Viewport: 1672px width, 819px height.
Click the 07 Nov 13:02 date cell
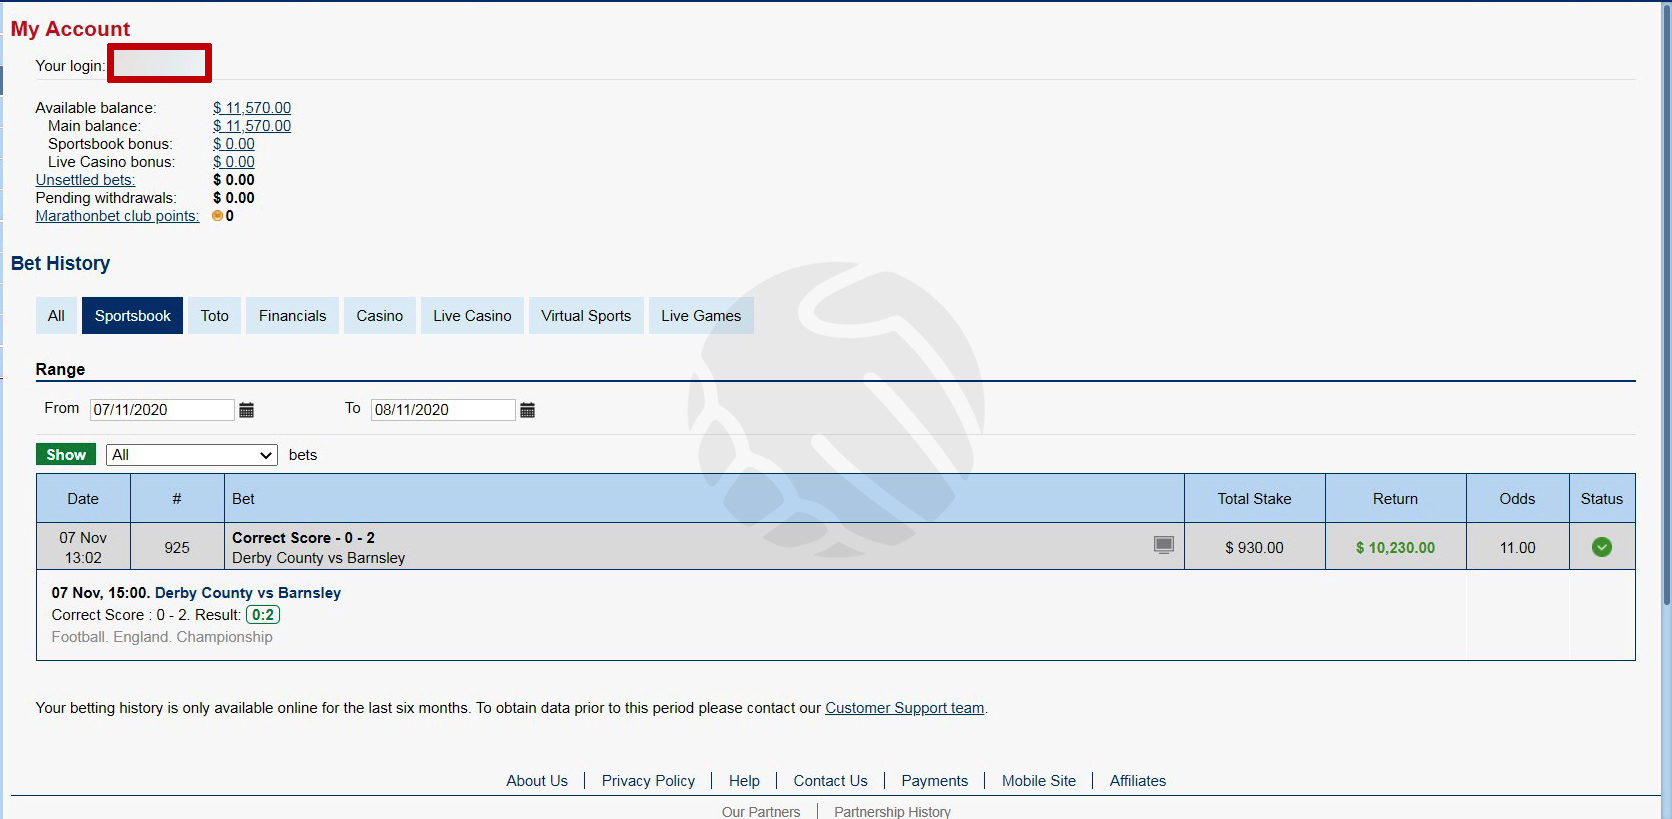tap(83, 548)
